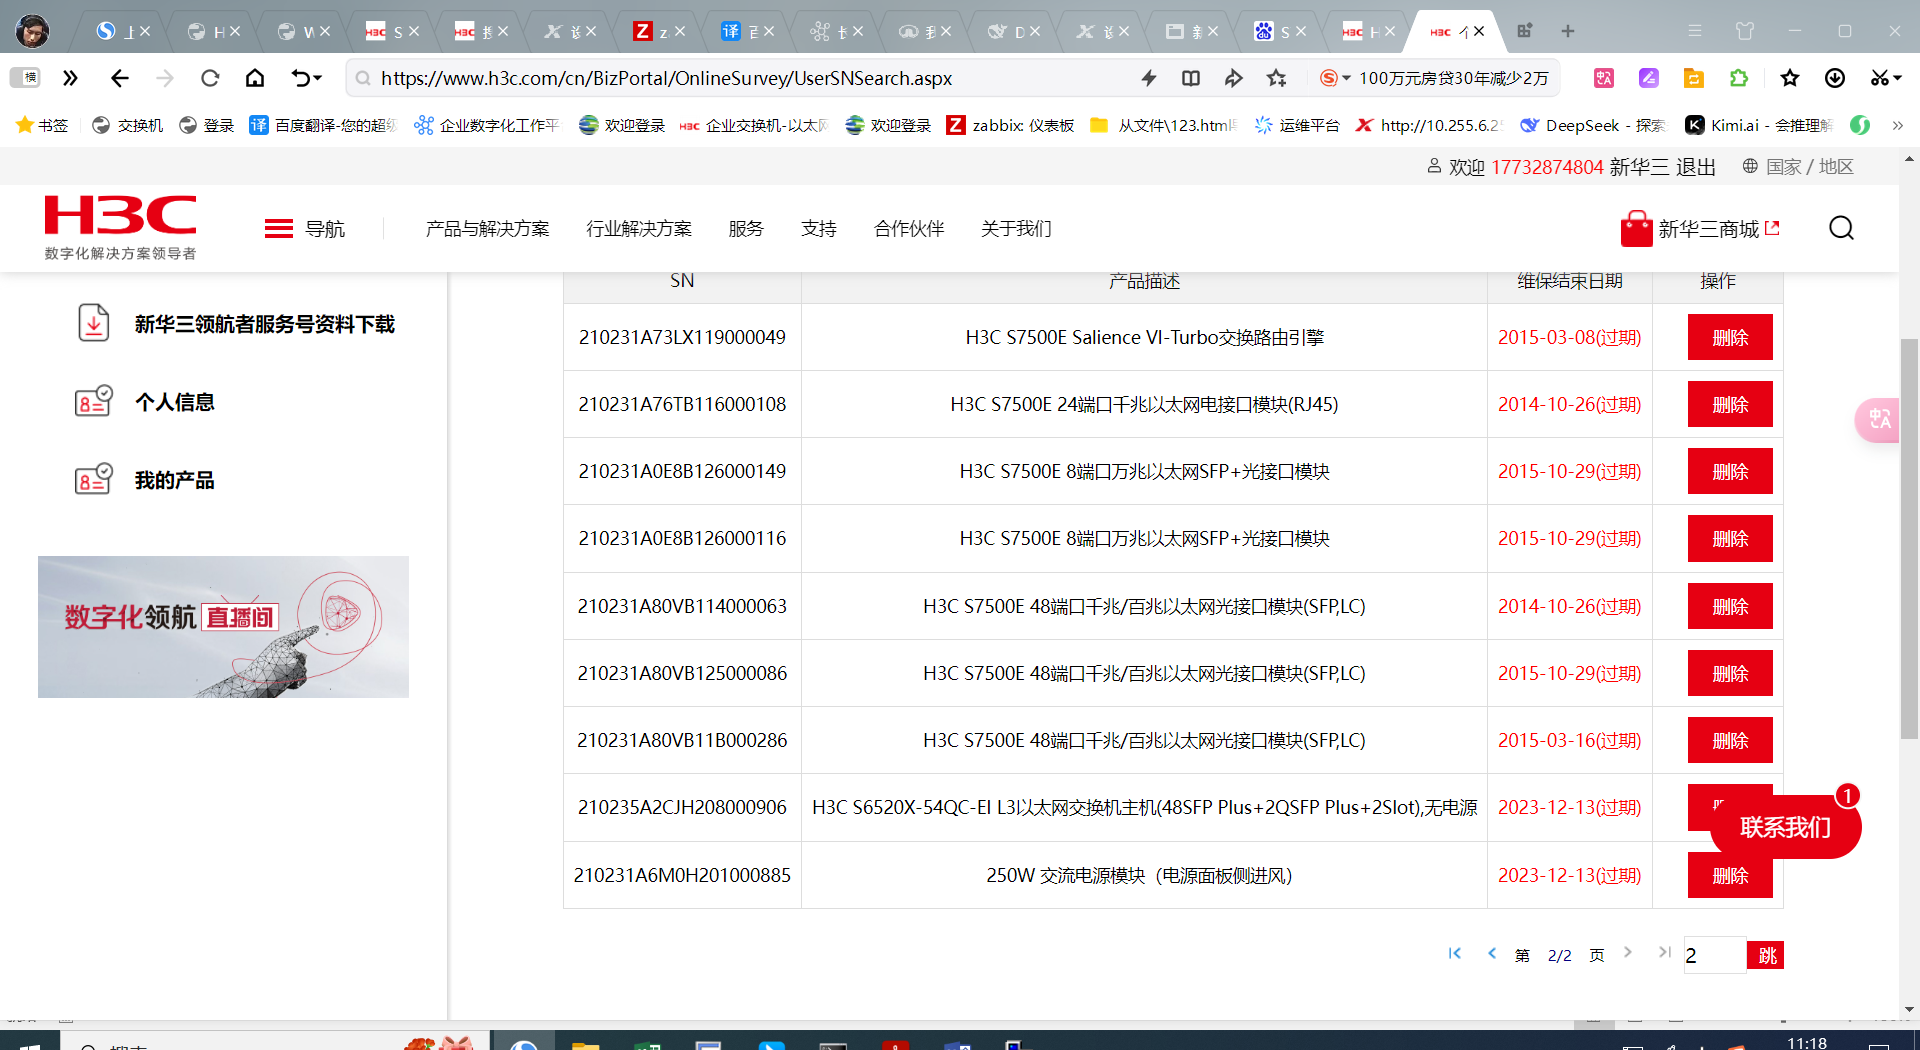Click the red 跳 jump button
Viewport: 1920px width, 1050px height.
(1766, 955)
